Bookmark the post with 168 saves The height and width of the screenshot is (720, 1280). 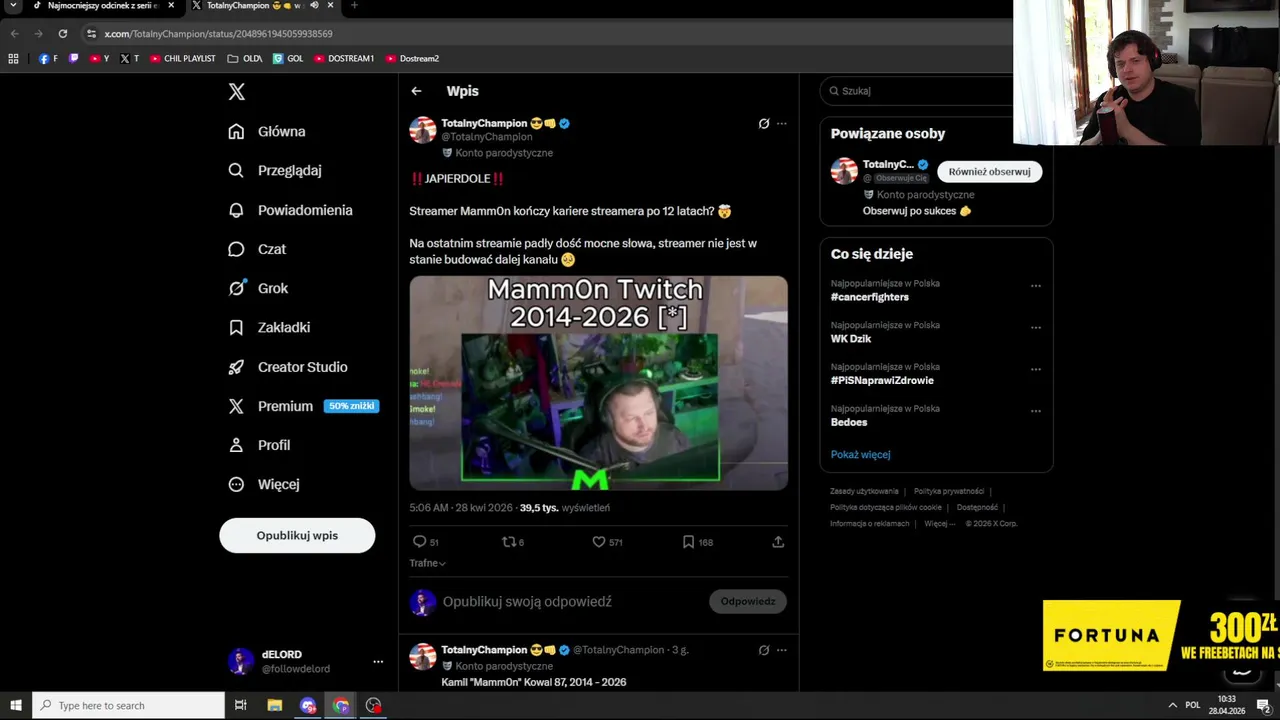click(688, 542)
